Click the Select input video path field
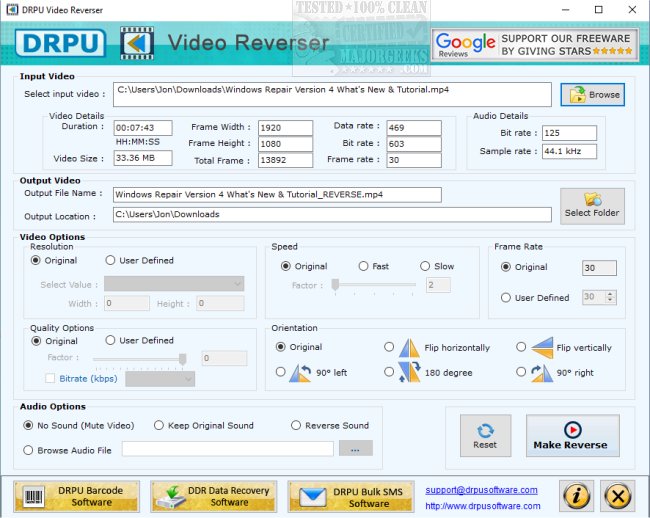 [332, 94]
